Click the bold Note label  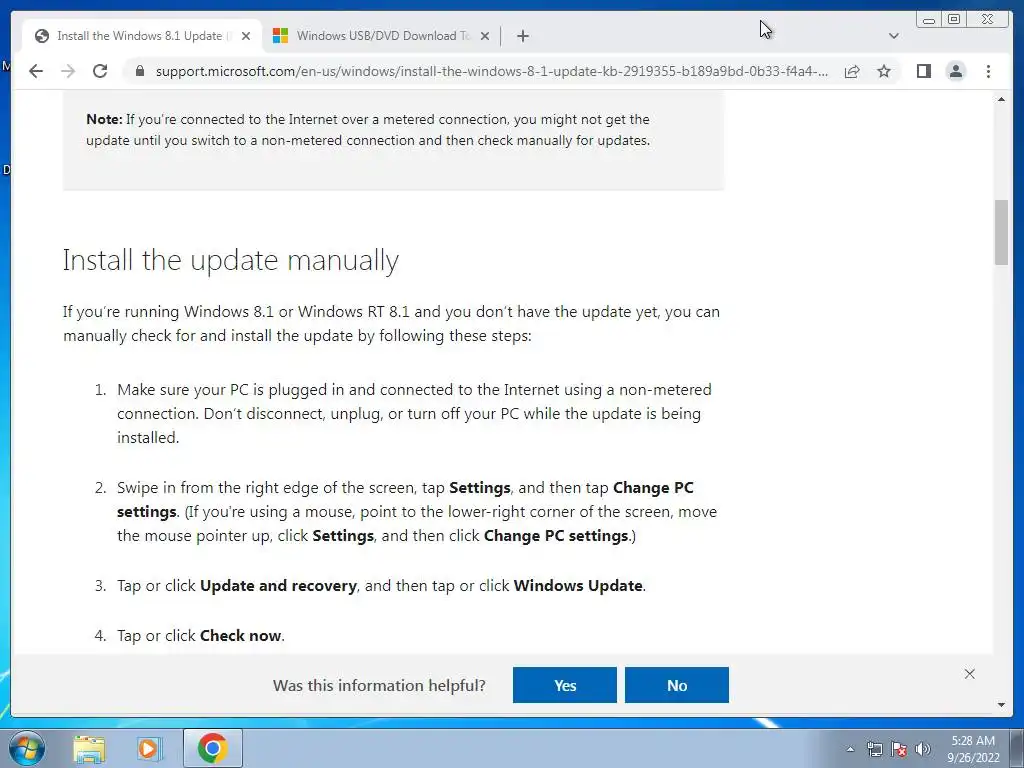(x=104, y=120)
